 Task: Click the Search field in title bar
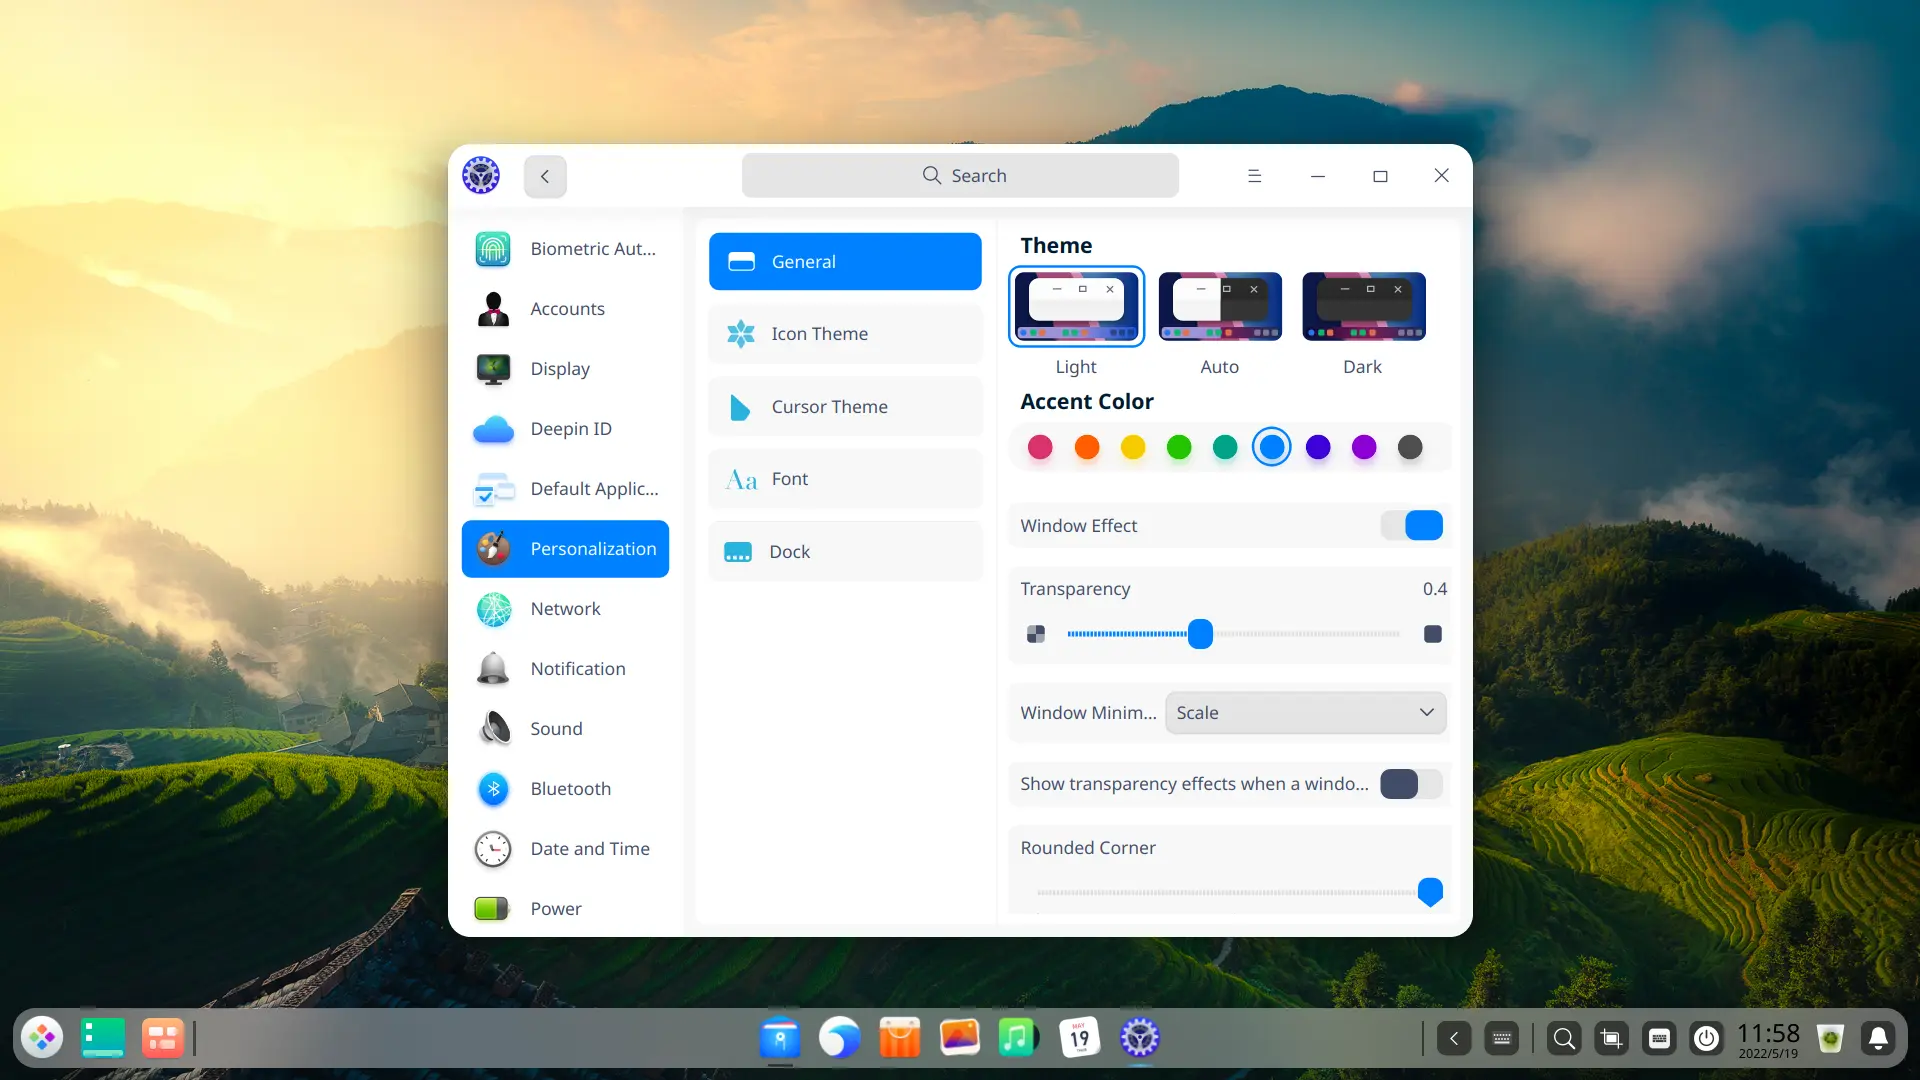pos(960,176)
